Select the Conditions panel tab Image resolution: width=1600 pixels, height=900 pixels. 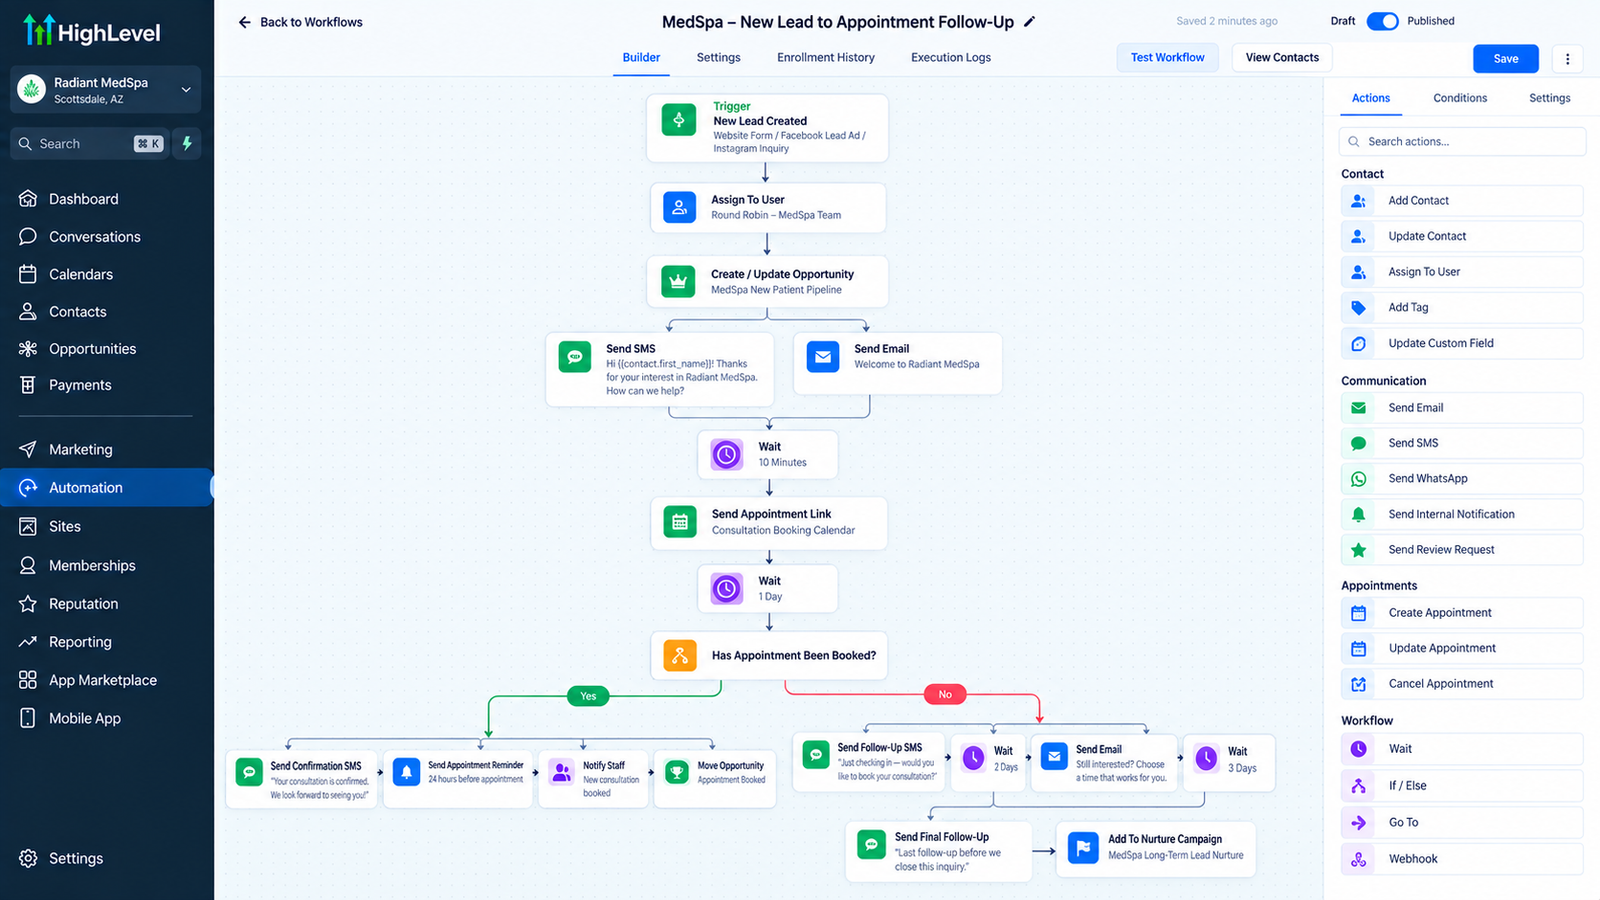pos(1460,98)
